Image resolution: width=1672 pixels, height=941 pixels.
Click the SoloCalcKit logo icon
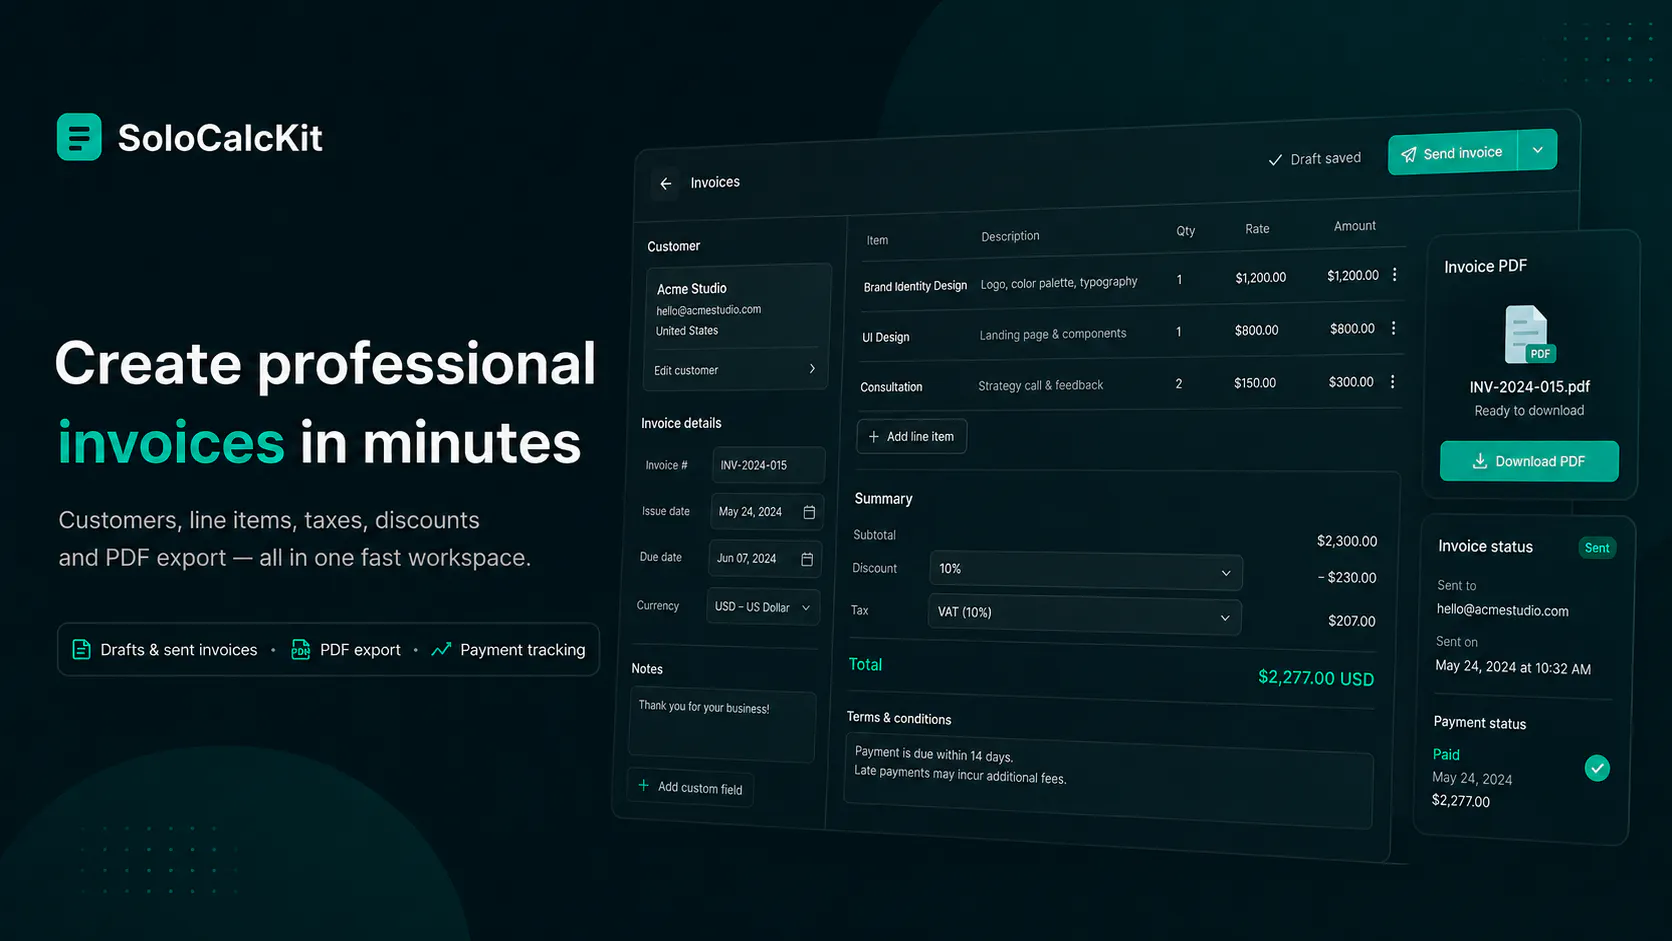[x=79, y=137]
